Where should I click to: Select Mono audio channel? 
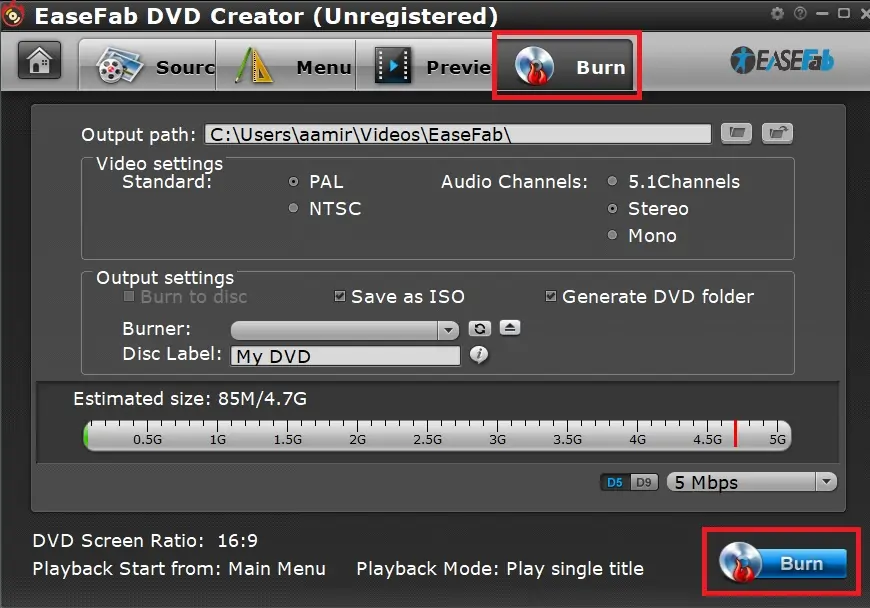click(x=612, y=236)
